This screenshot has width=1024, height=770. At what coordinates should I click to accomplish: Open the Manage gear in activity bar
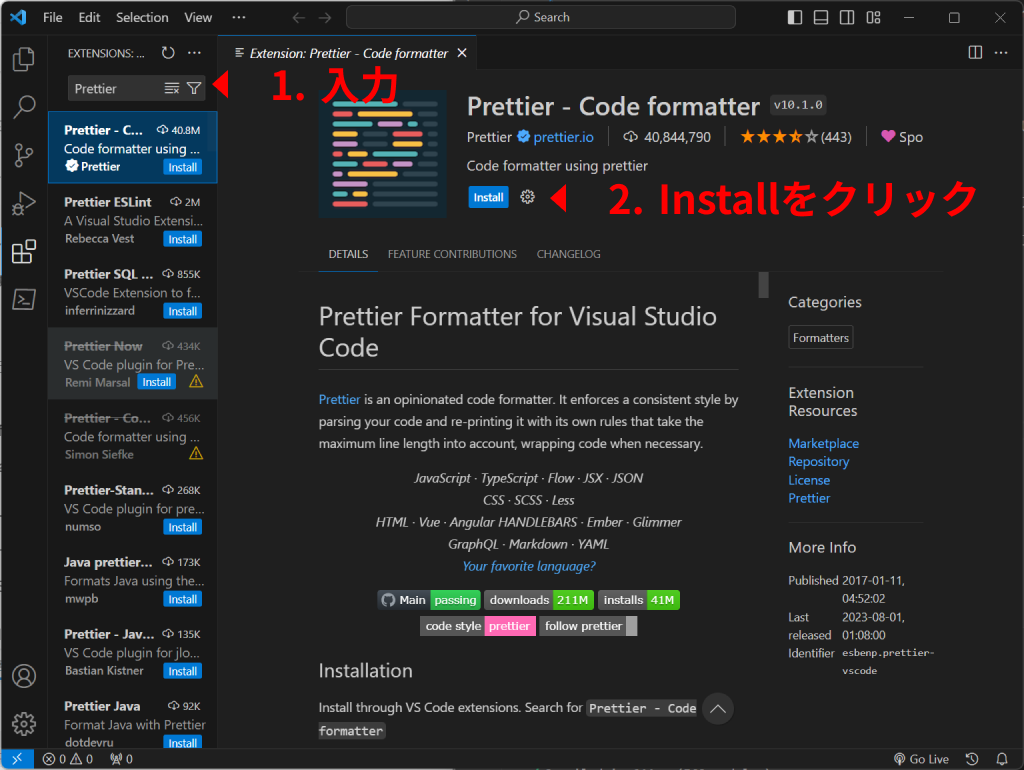[x=24, y=724]
